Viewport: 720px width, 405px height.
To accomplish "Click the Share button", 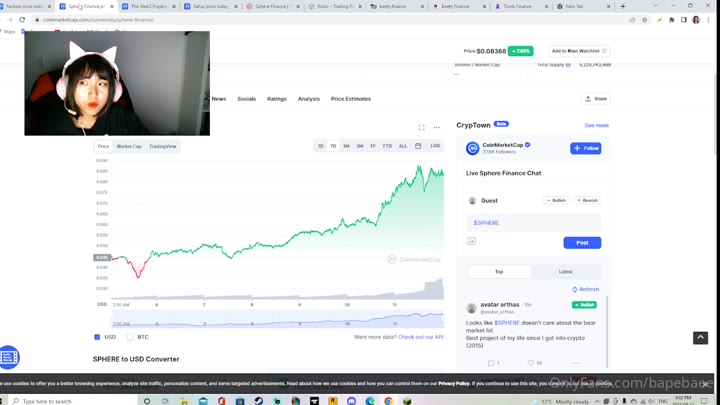I will [x=596, y=99].
